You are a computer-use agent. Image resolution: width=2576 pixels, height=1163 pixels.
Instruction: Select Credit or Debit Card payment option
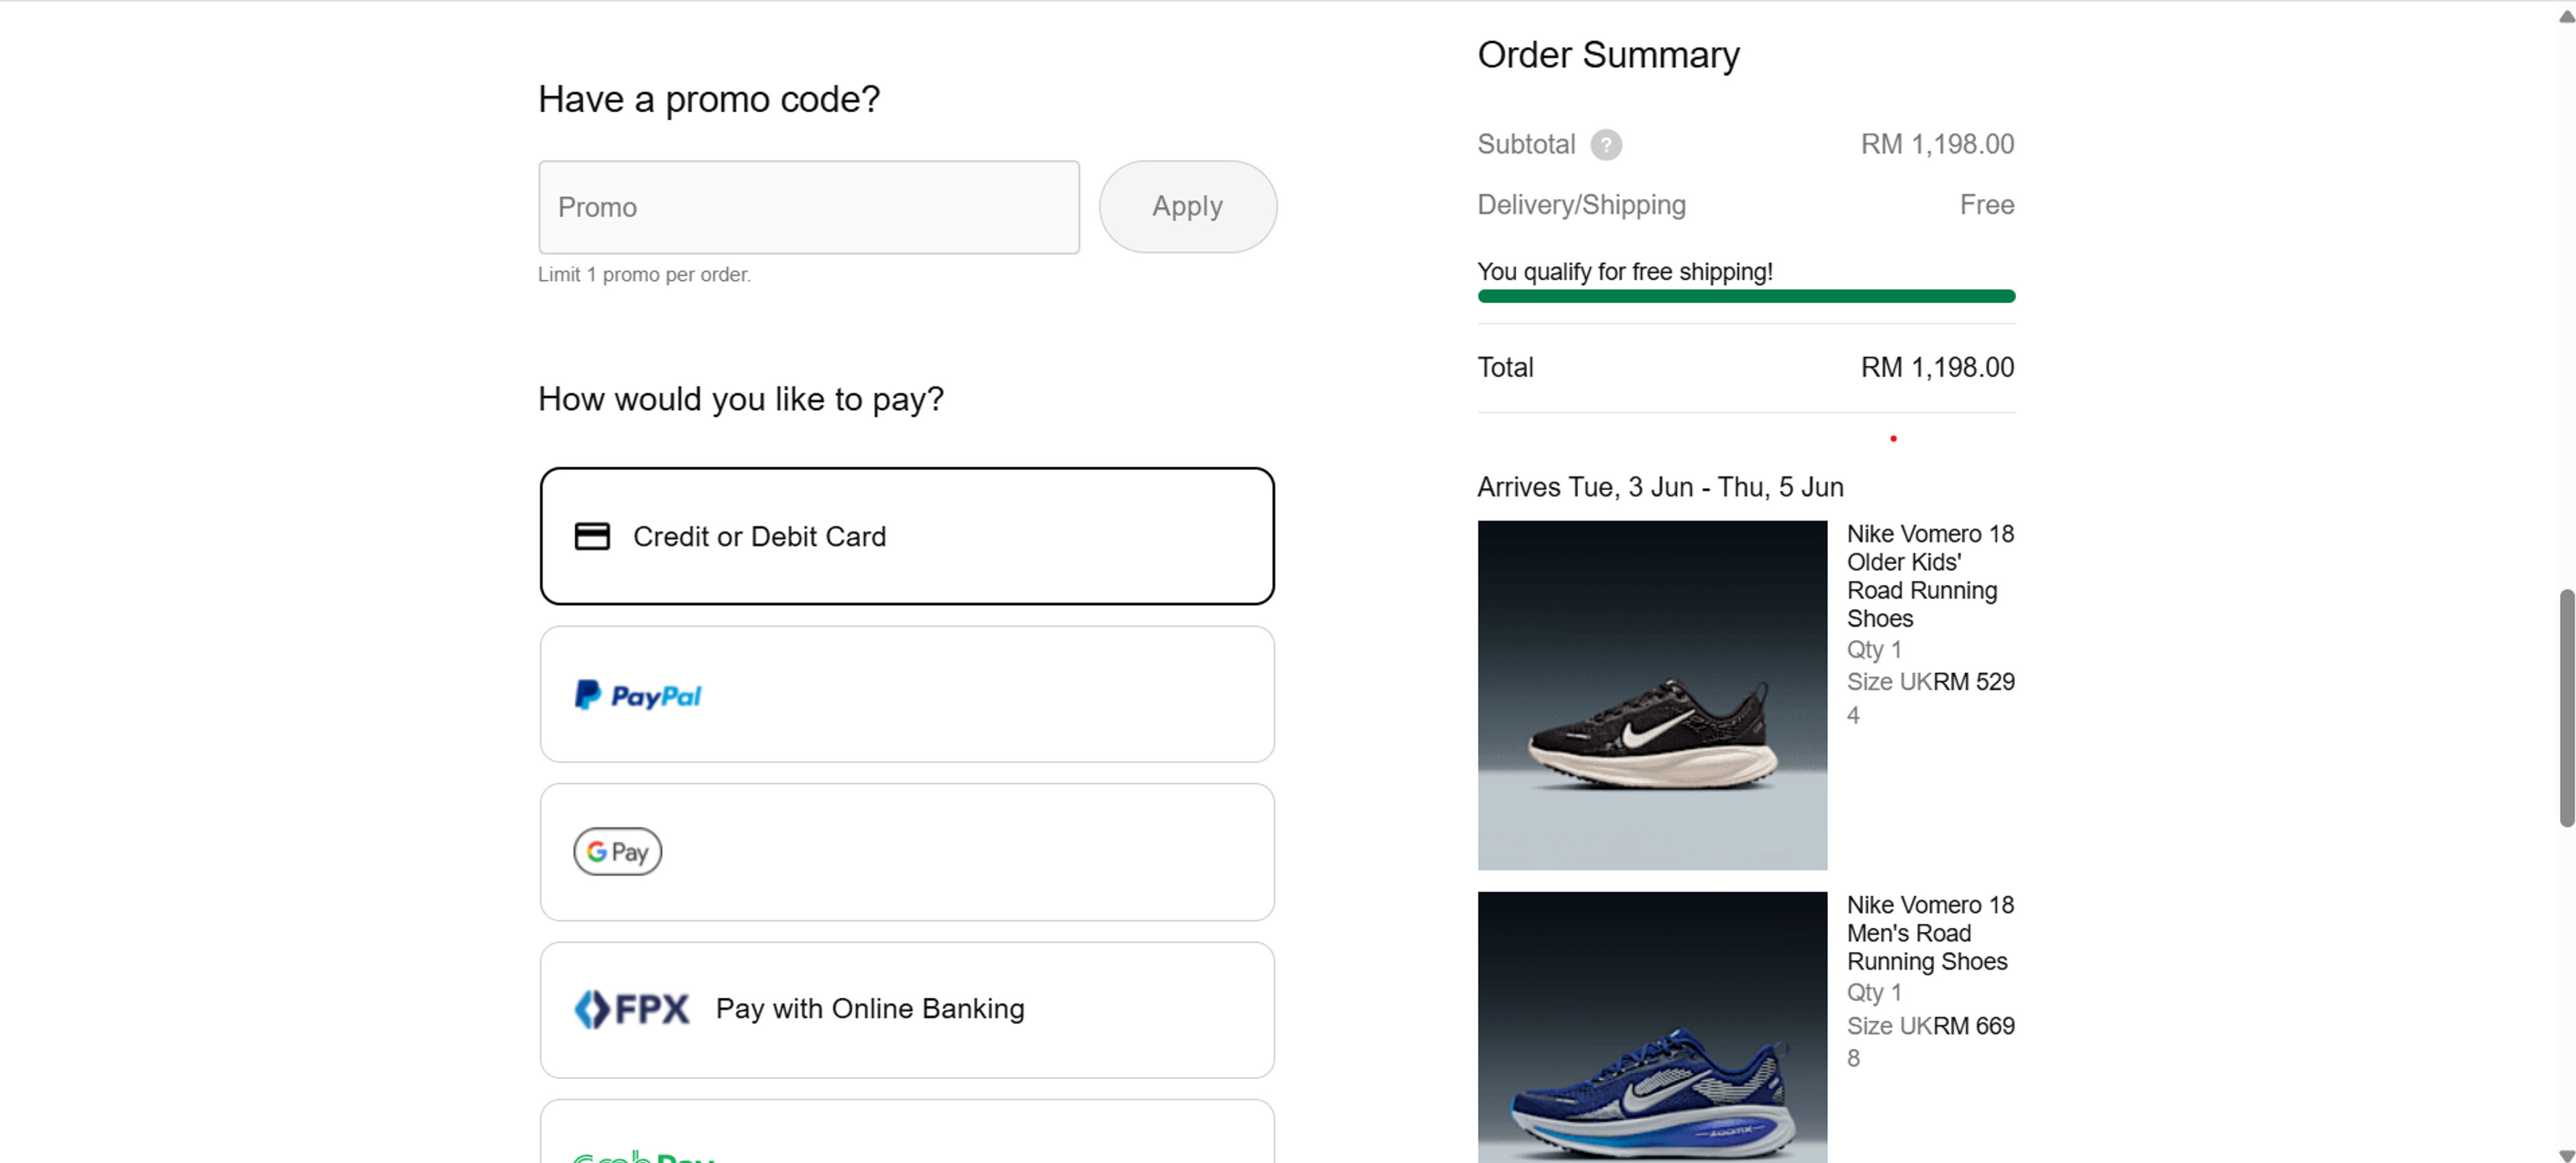pos(906,536)
